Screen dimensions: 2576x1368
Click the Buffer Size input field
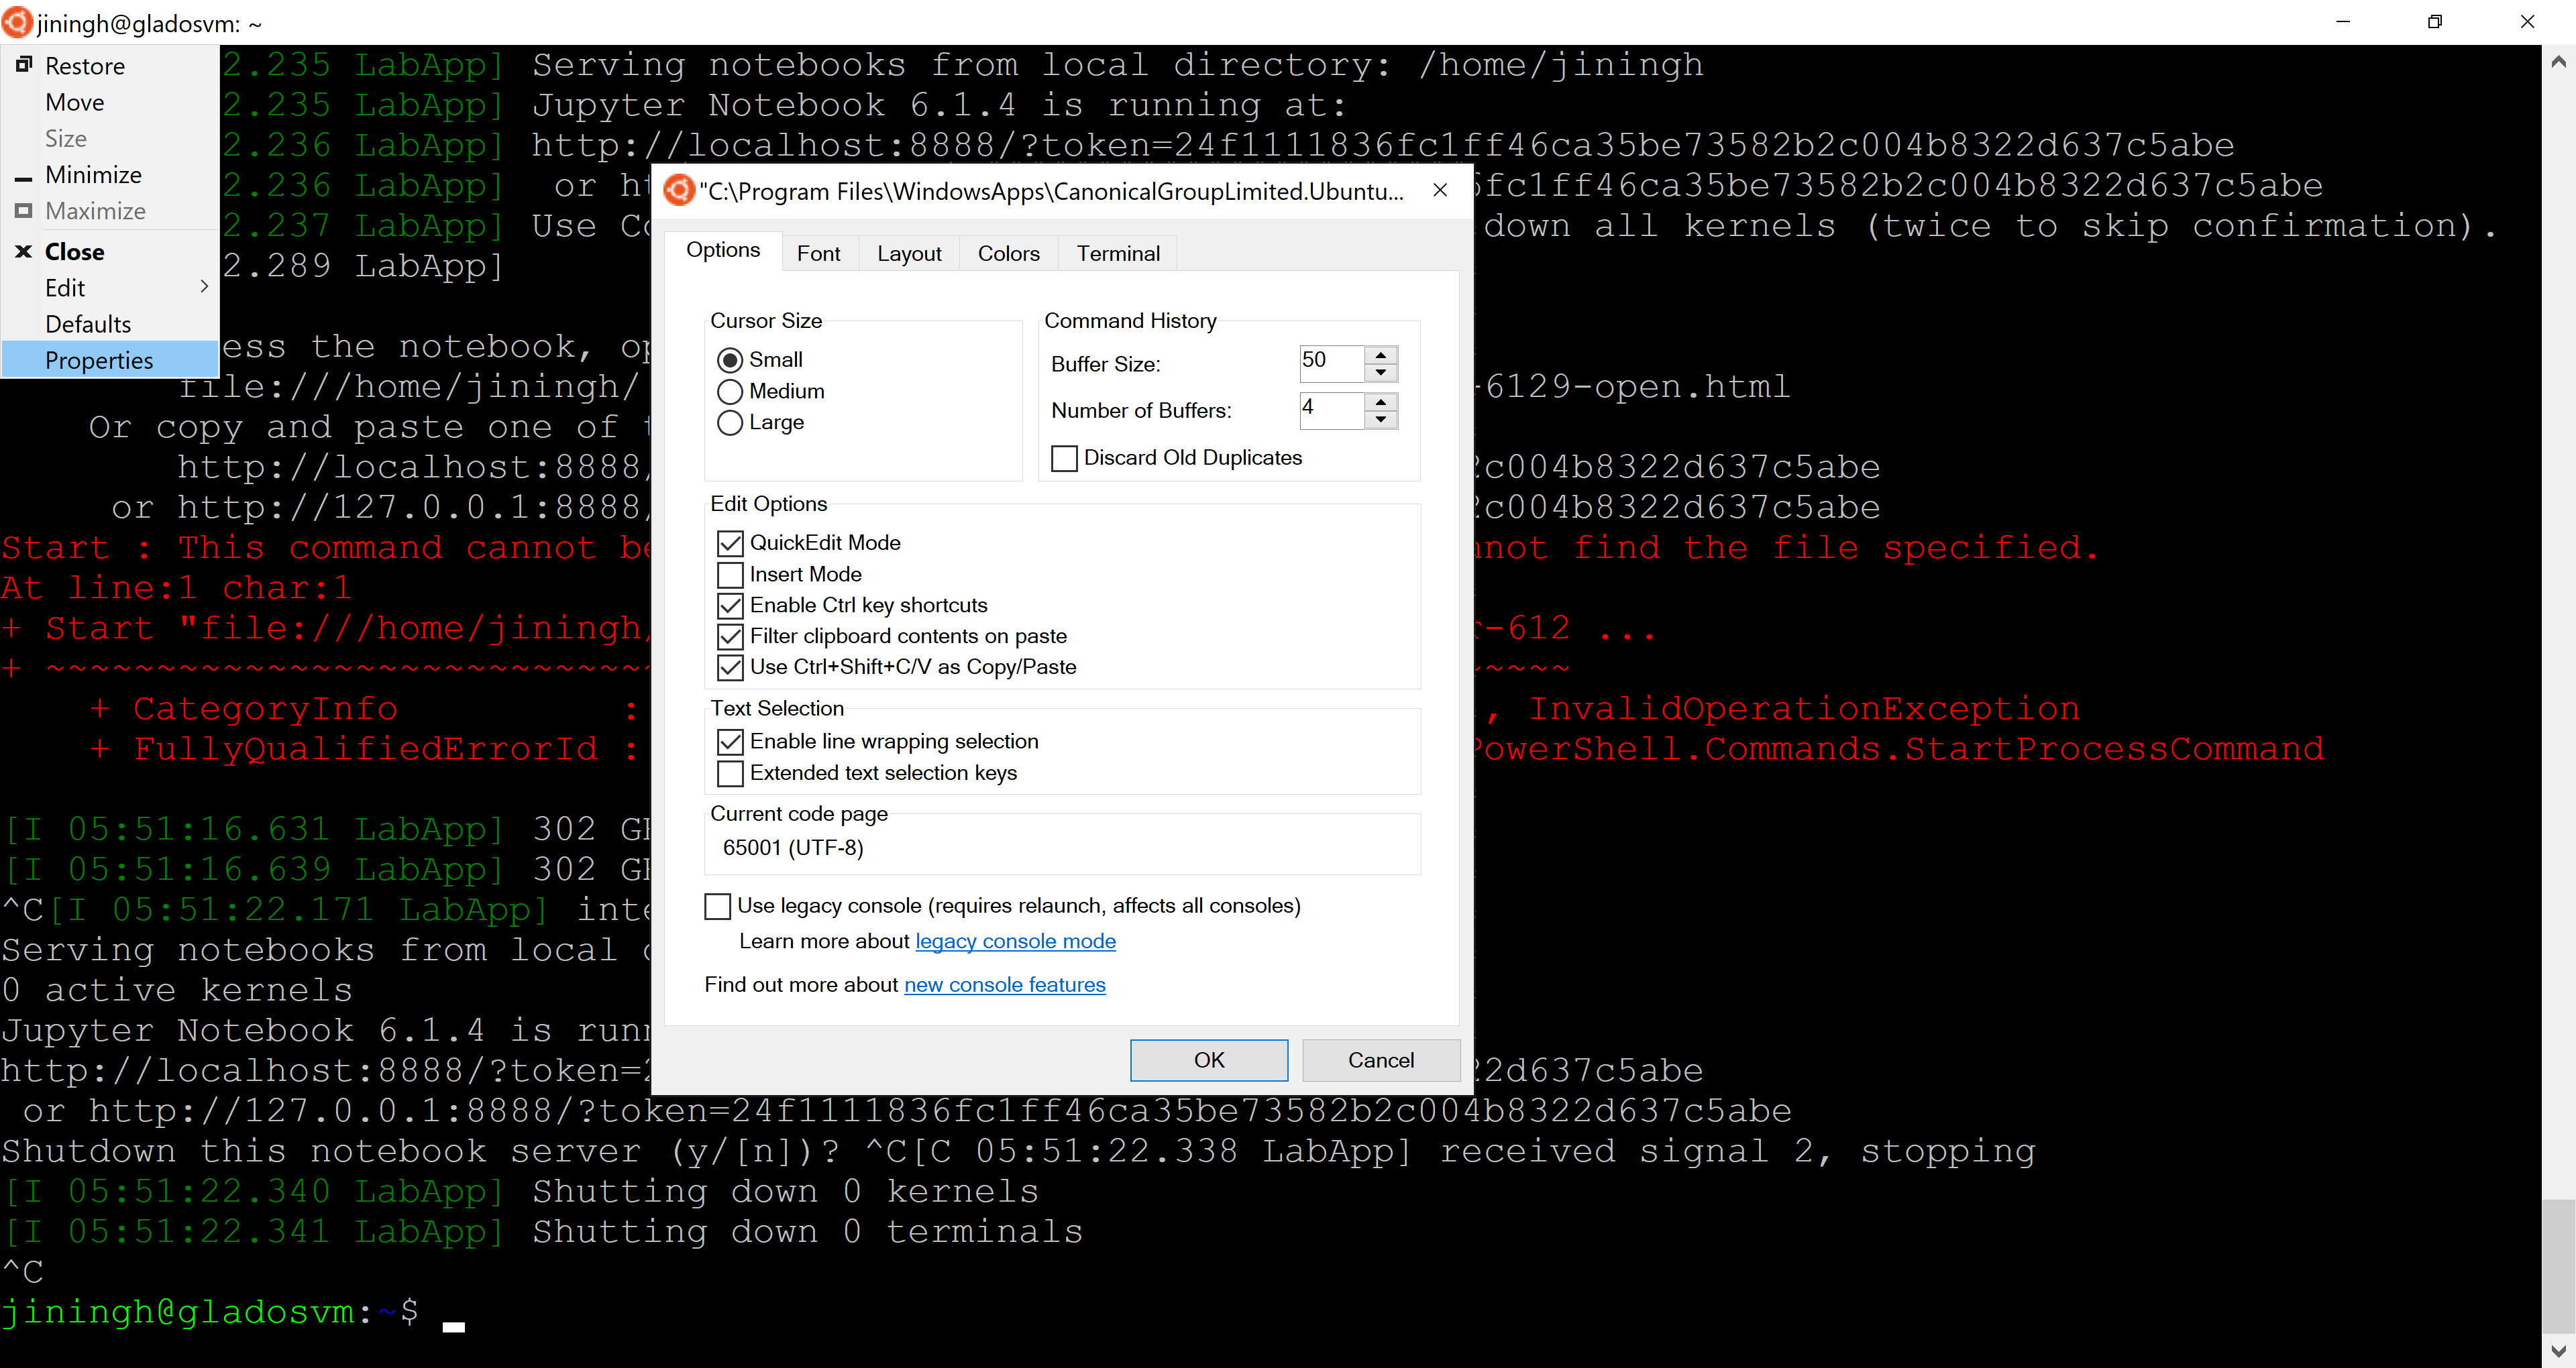pyautogui.click(x=1332, y=364)
